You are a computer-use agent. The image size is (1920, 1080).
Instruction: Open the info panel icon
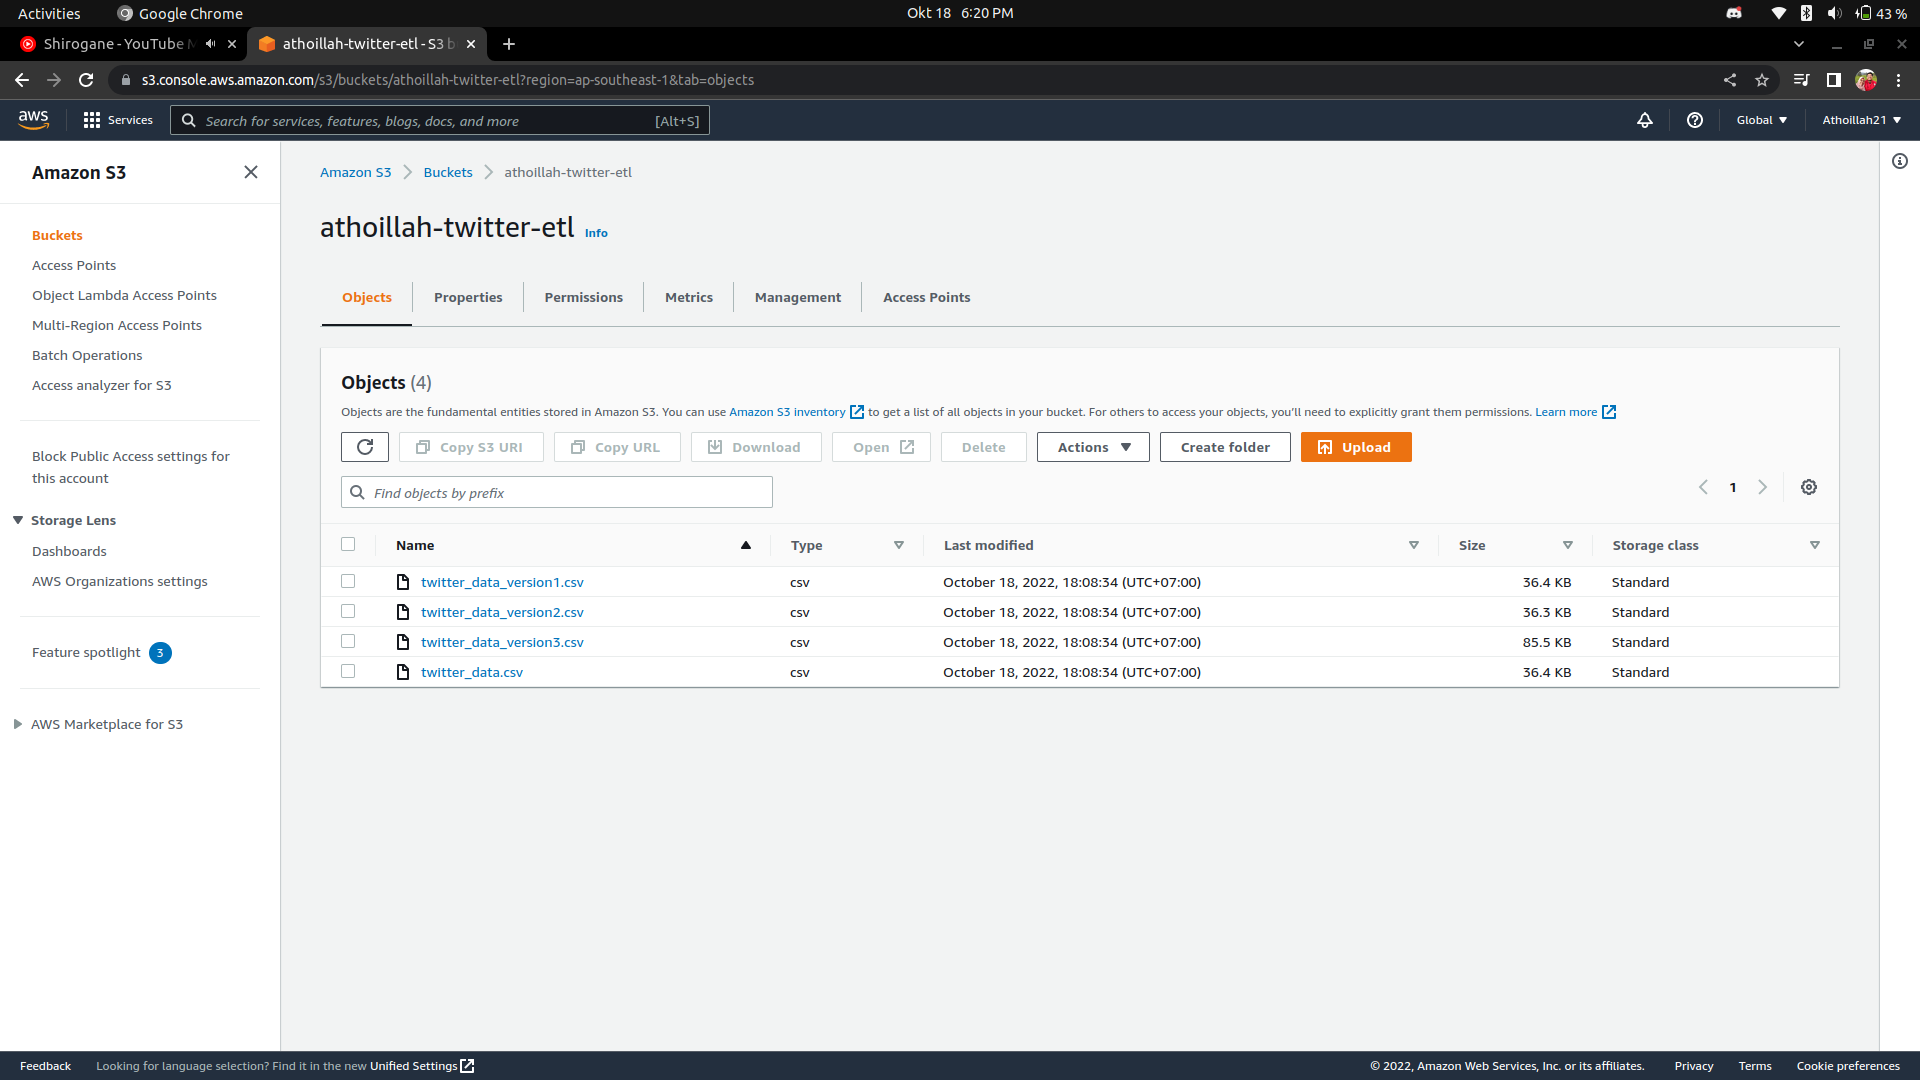click(1899, 161)
